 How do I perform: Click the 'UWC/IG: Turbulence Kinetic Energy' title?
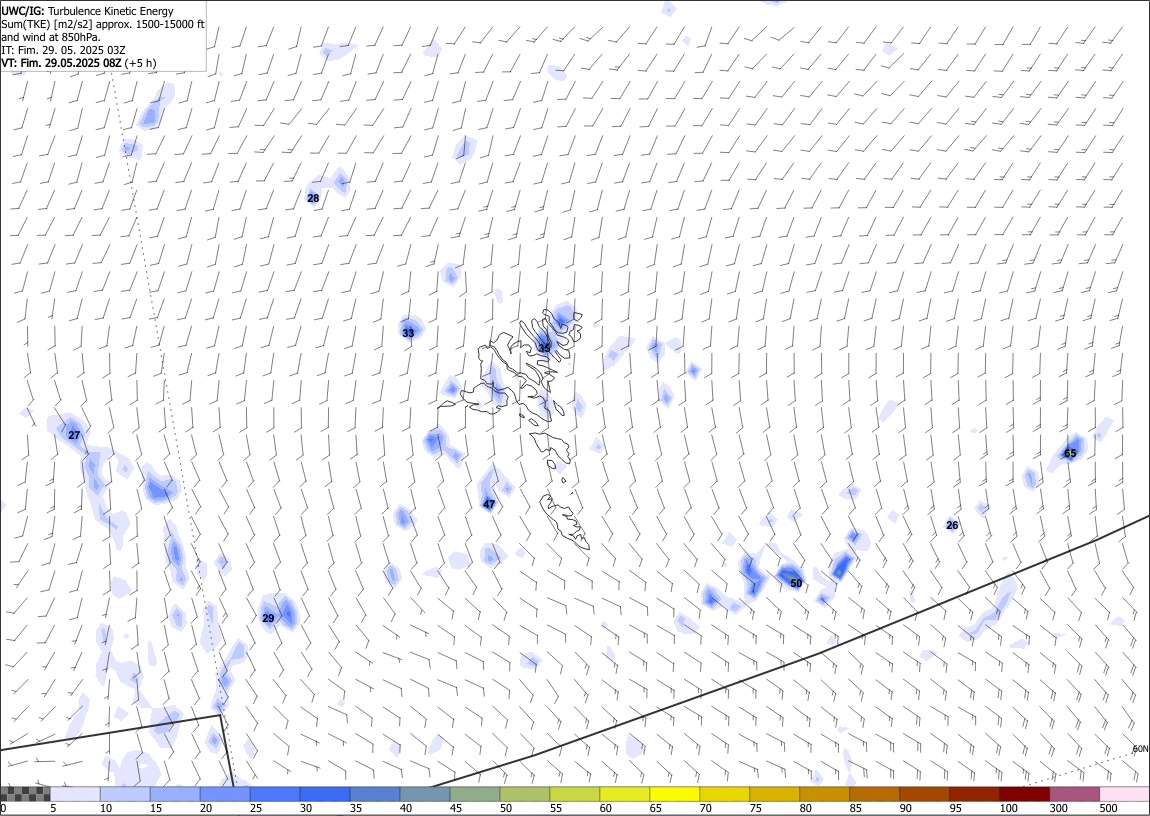point(87,11)
